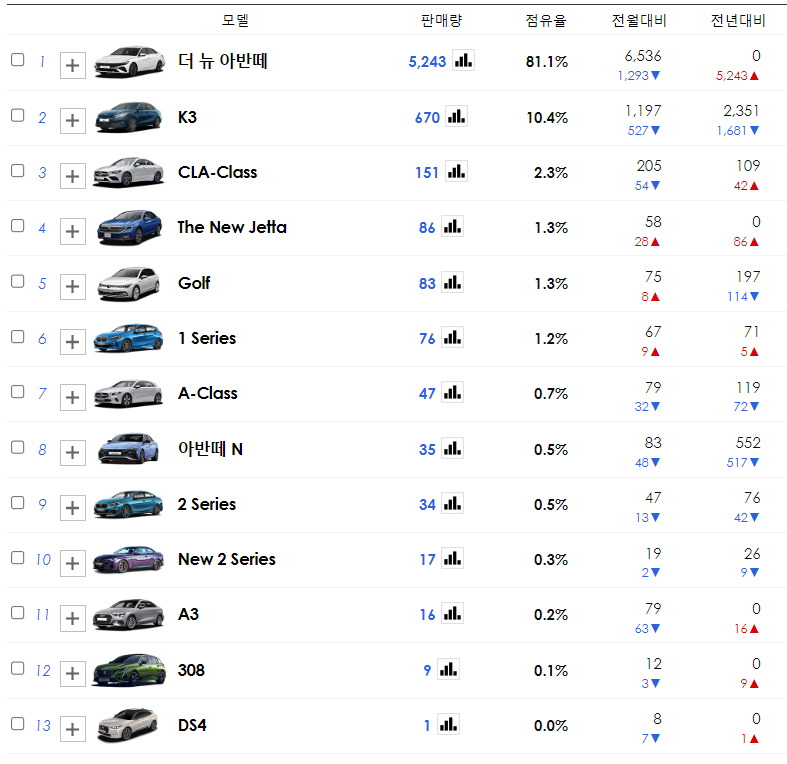The width and height of the screenshot is (787, 764).
Task: Click the green 308 car thumbnail
Action: [x=129, y=670]
